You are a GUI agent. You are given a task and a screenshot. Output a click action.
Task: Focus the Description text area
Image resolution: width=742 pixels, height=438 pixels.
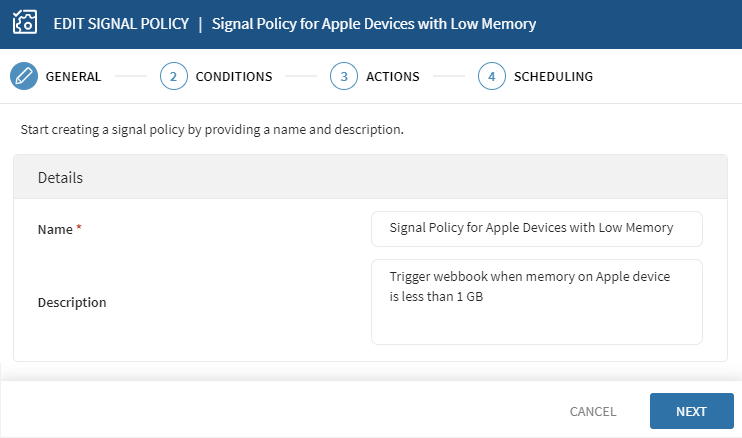(x=536, y=301)
